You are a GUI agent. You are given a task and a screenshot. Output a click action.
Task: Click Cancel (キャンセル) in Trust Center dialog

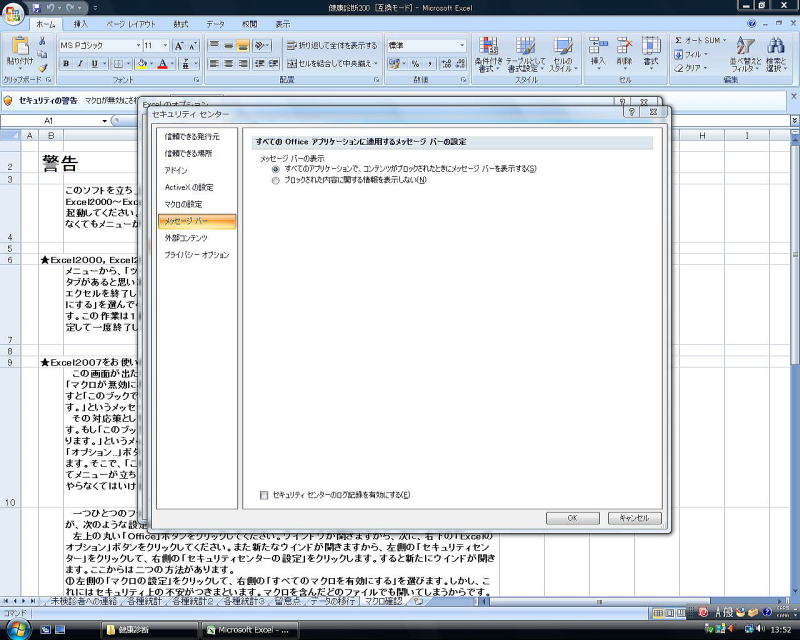(635, 518)
